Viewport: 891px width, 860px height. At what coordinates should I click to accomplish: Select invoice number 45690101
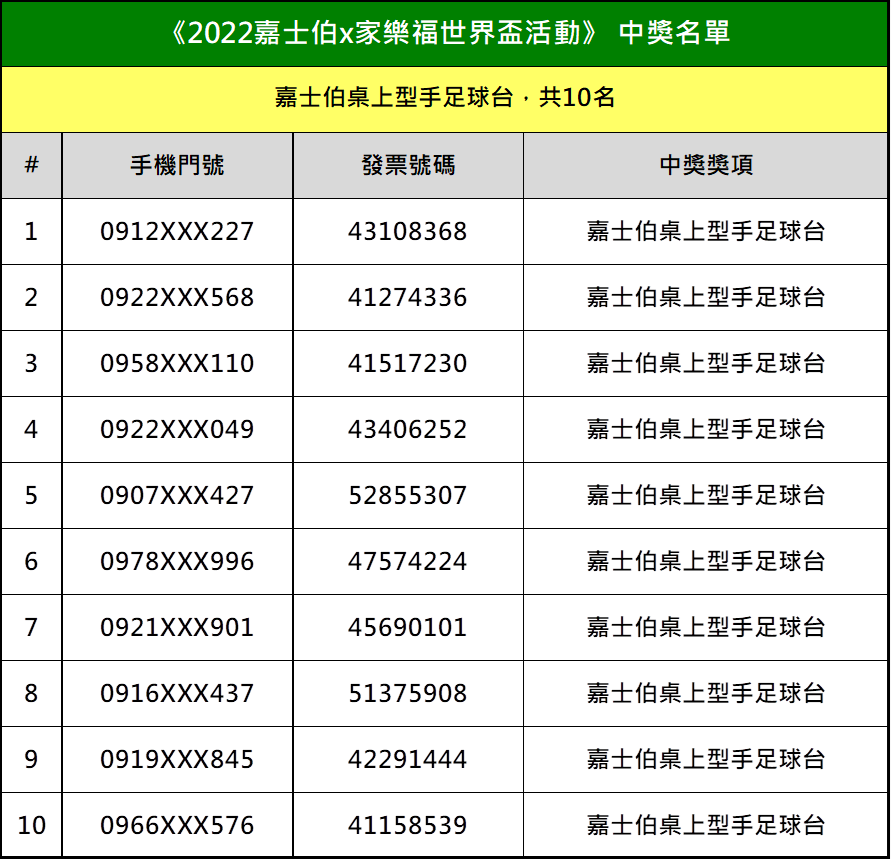coord(407,628)
